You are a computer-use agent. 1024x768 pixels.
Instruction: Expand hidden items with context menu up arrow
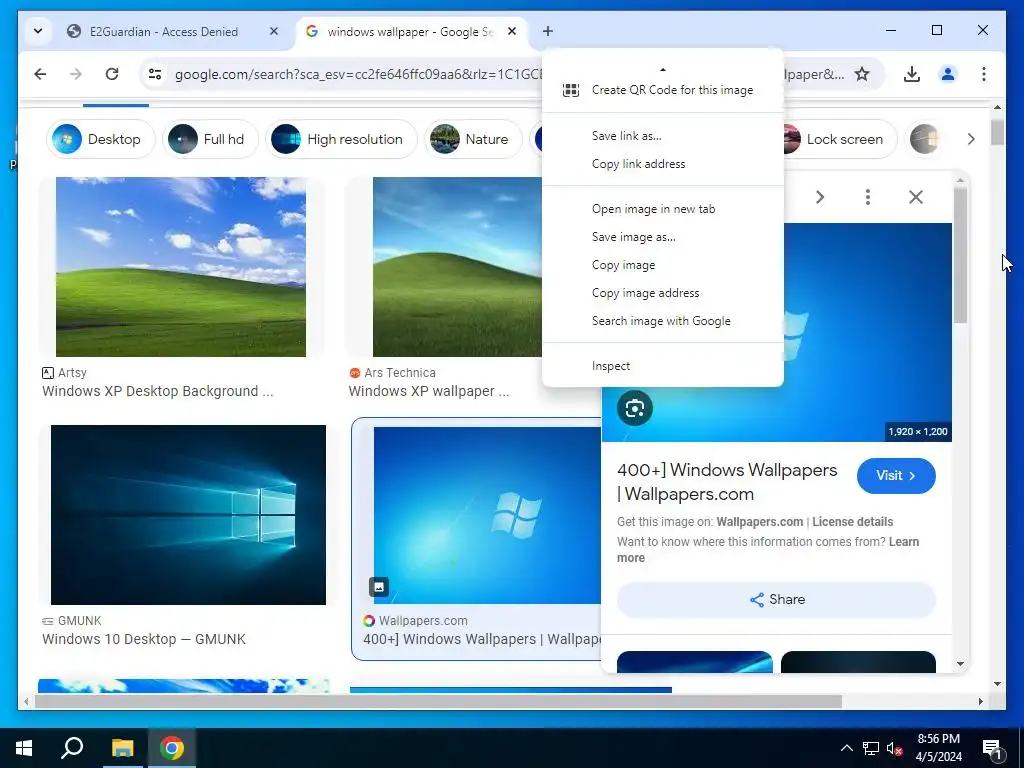(x=663, y=69)
